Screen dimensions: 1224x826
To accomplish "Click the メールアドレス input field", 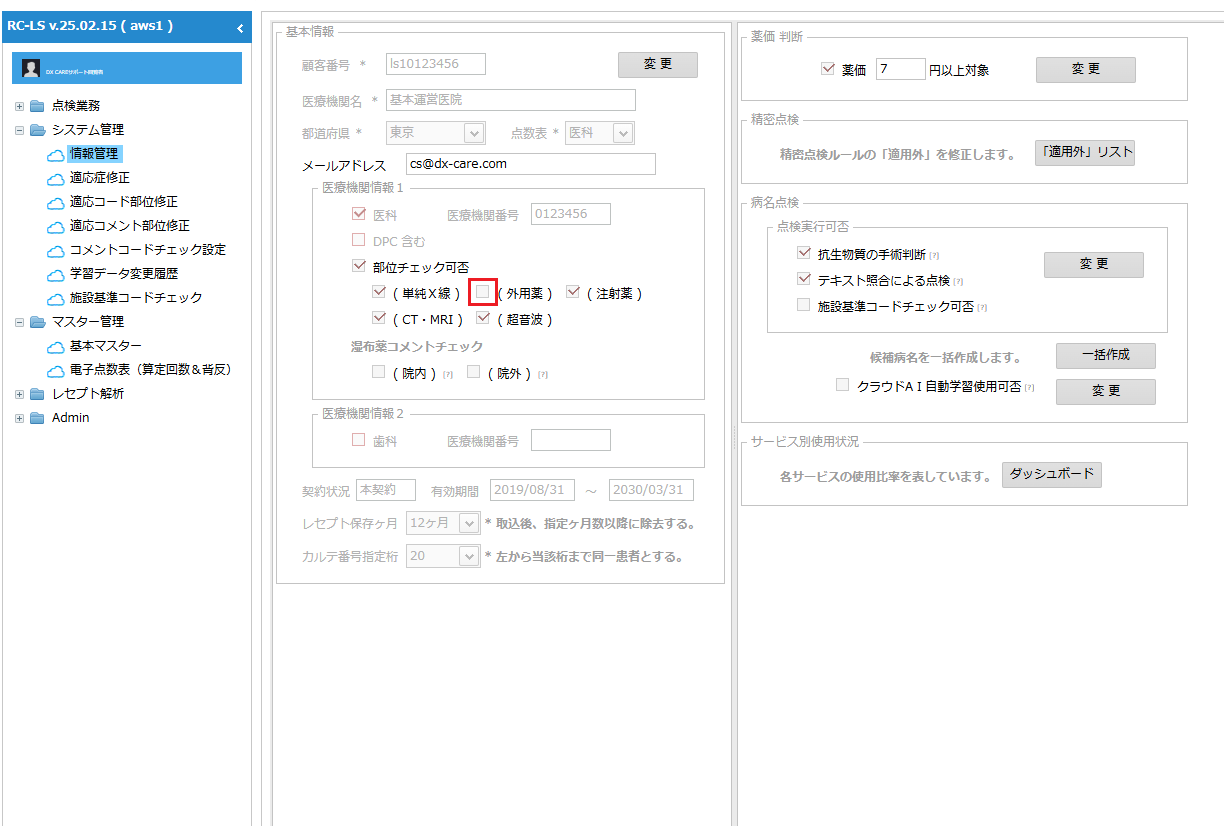I will (x=530, y=164).
